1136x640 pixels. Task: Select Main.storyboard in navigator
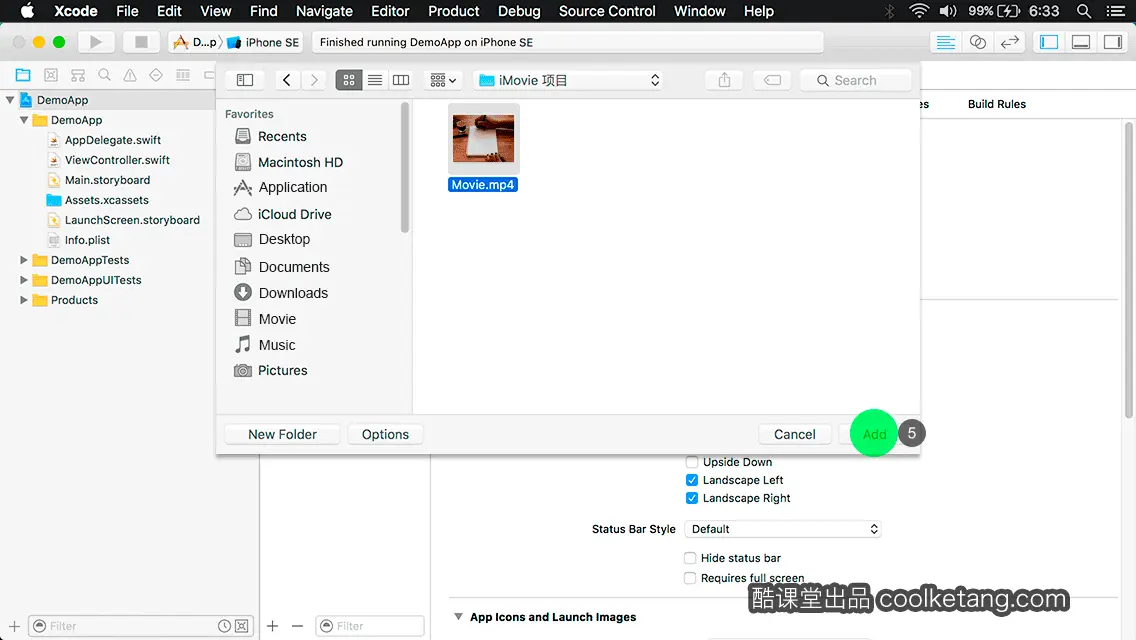click(x=107, y=180)
